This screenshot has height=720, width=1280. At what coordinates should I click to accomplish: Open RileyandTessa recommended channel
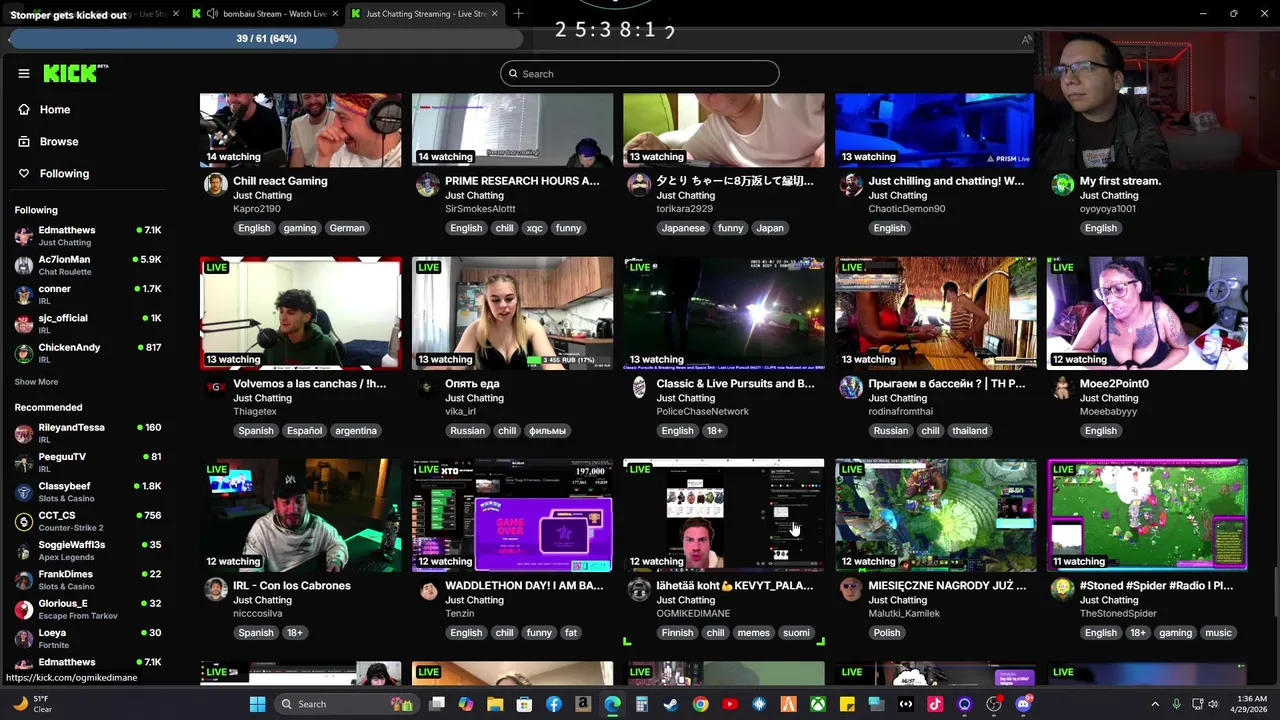88,433
